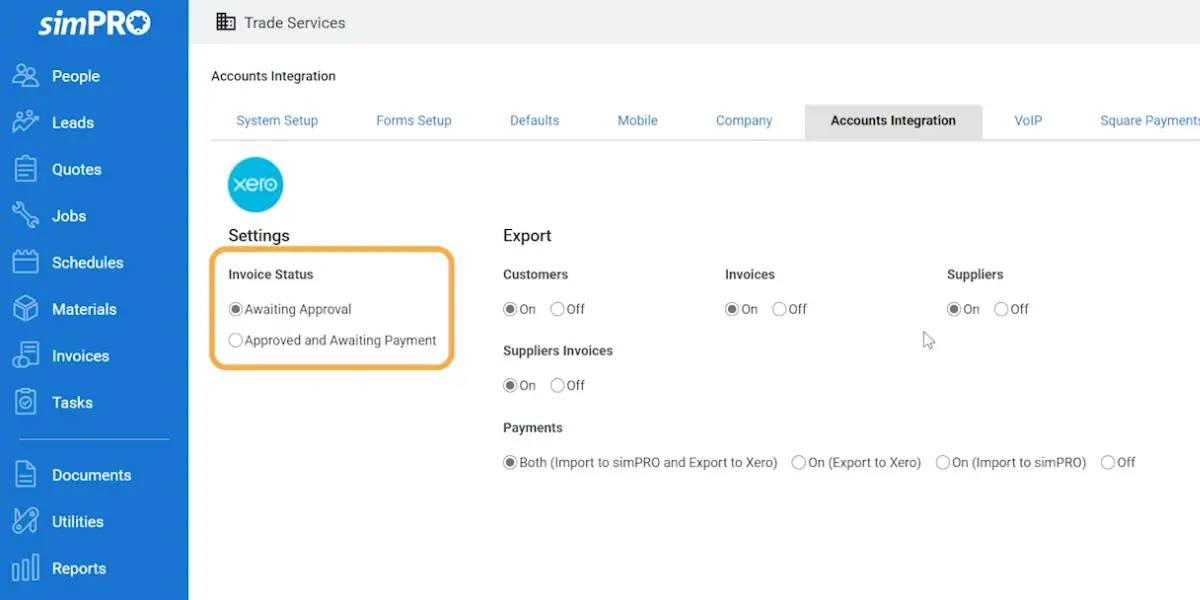The width and height of the screenshot is (1200, 600).
Task: Open the Defaults tab
Action: click(534, 120)
